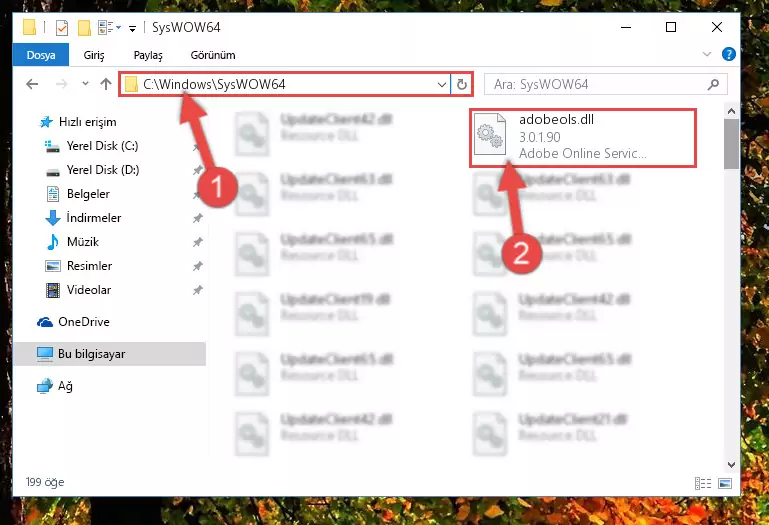Image resolution: width=769 pixels, height=525 pixels.
Task: Open the Paylaş ribbon tab
Action: pyautogui.click(x=148, y=55)
